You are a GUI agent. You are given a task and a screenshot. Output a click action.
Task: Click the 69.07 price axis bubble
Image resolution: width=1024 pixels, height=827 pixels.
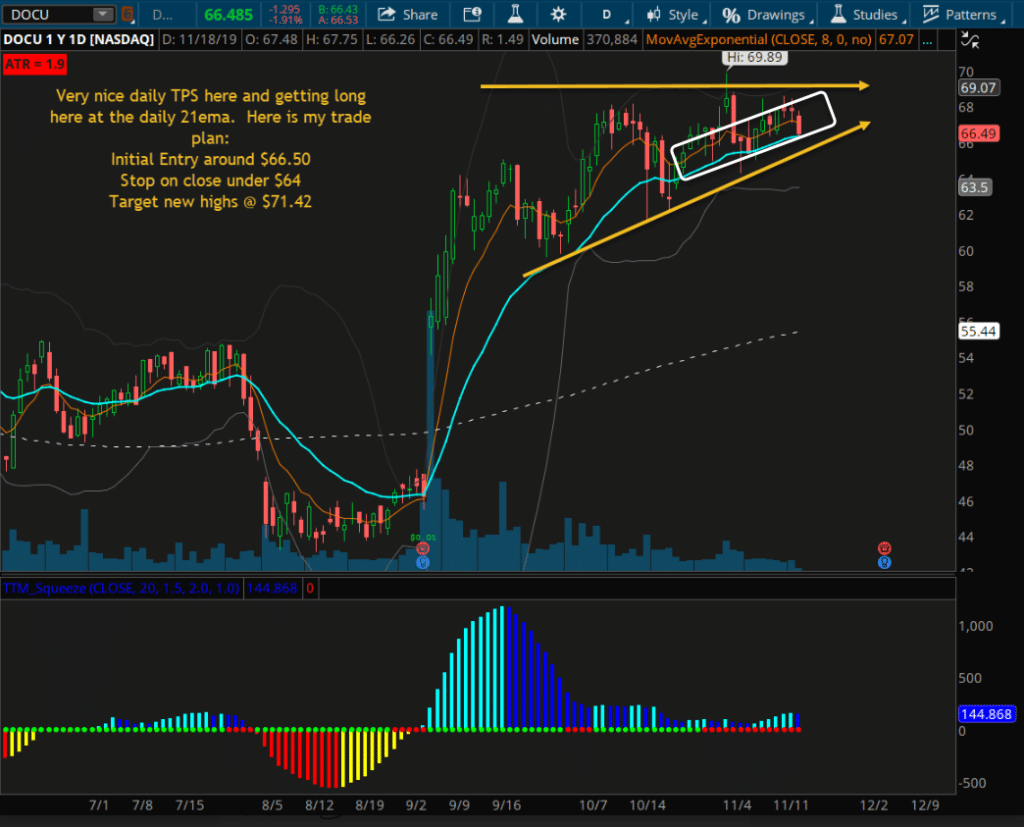click(x=978, y=88)
